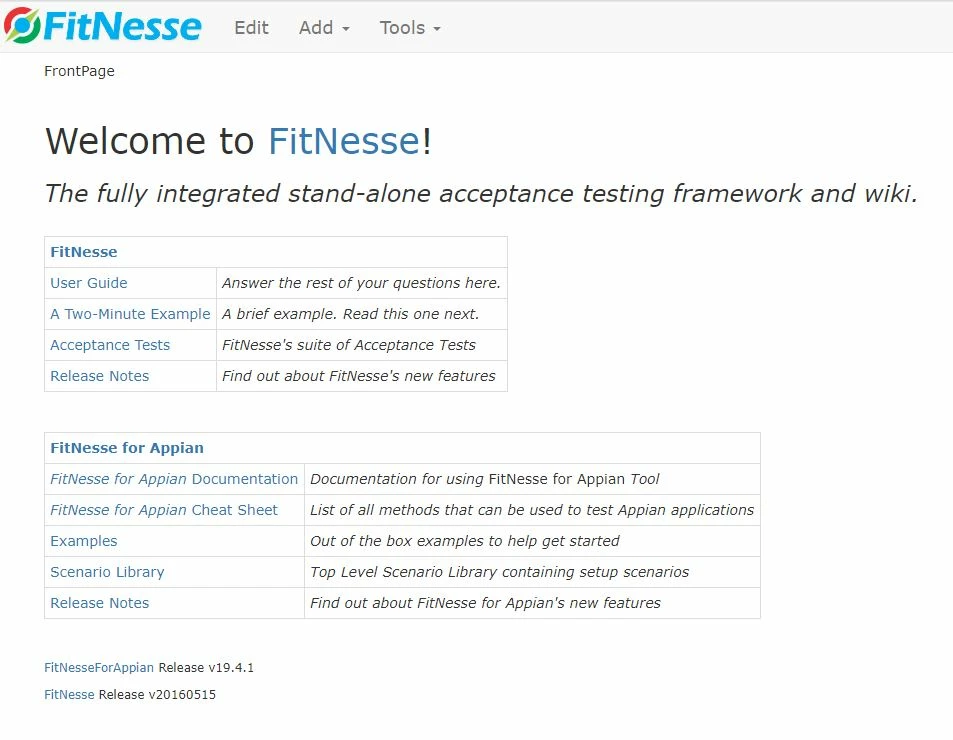
Task: Click the FitNesse logo icon
Action: tap(22, 26)
